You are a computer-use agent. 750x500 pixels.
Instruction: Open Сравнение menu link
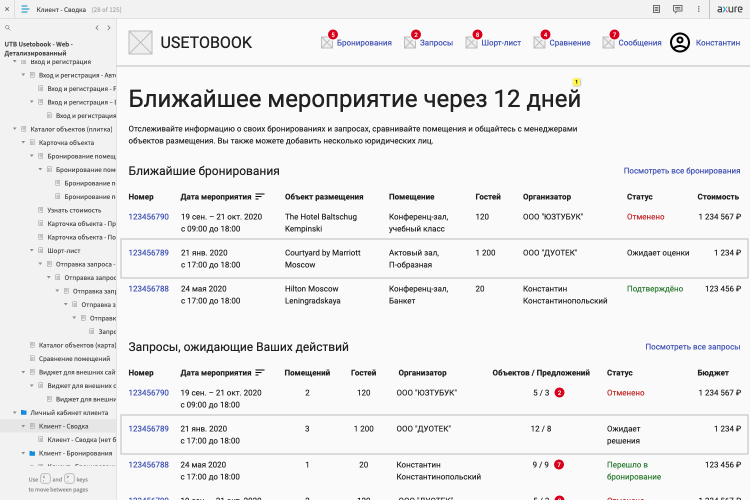click(x=570, y=43)
